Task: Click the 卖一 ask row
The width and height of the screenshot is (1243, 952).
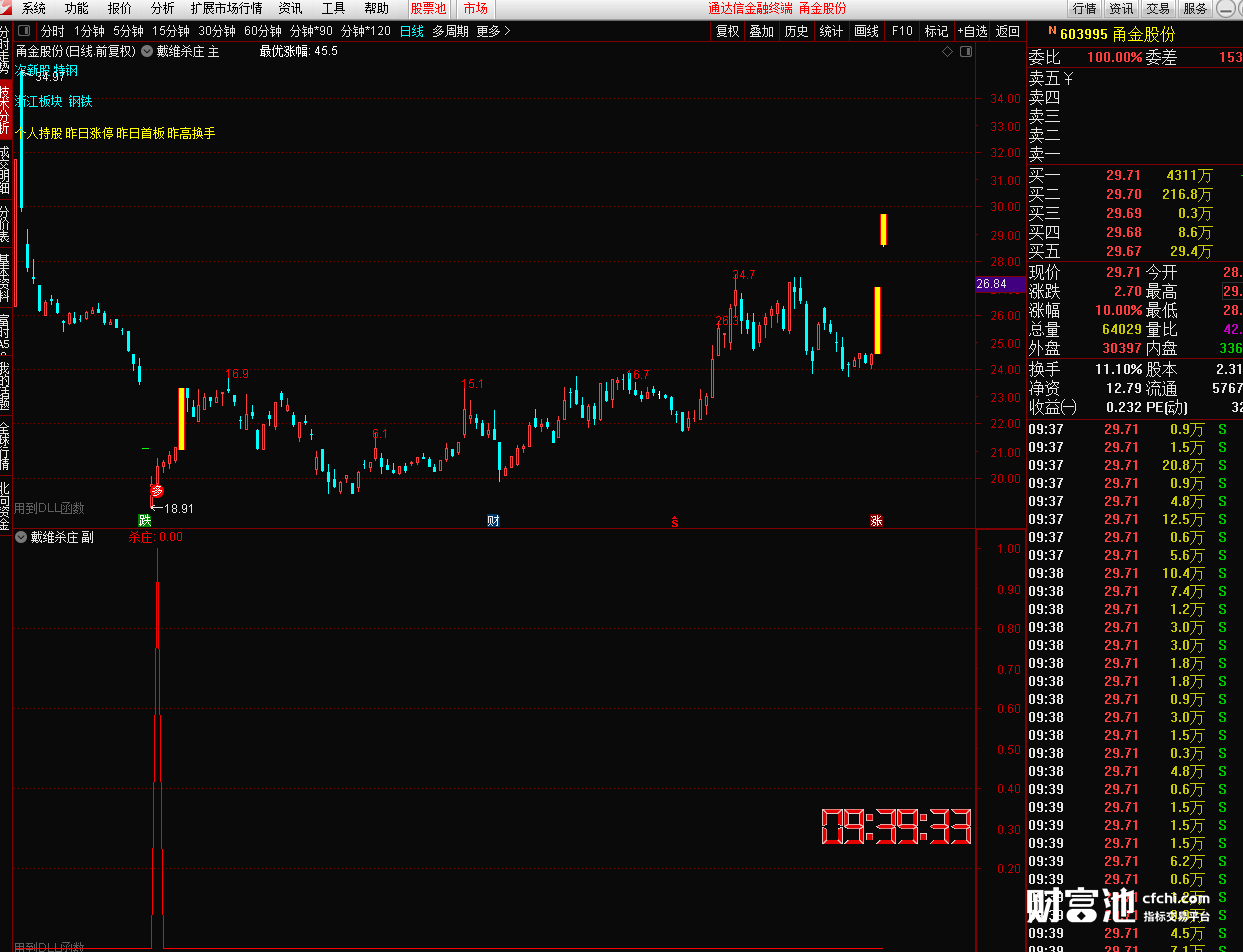Action: pyautogui.click(x=1134, y=154)
